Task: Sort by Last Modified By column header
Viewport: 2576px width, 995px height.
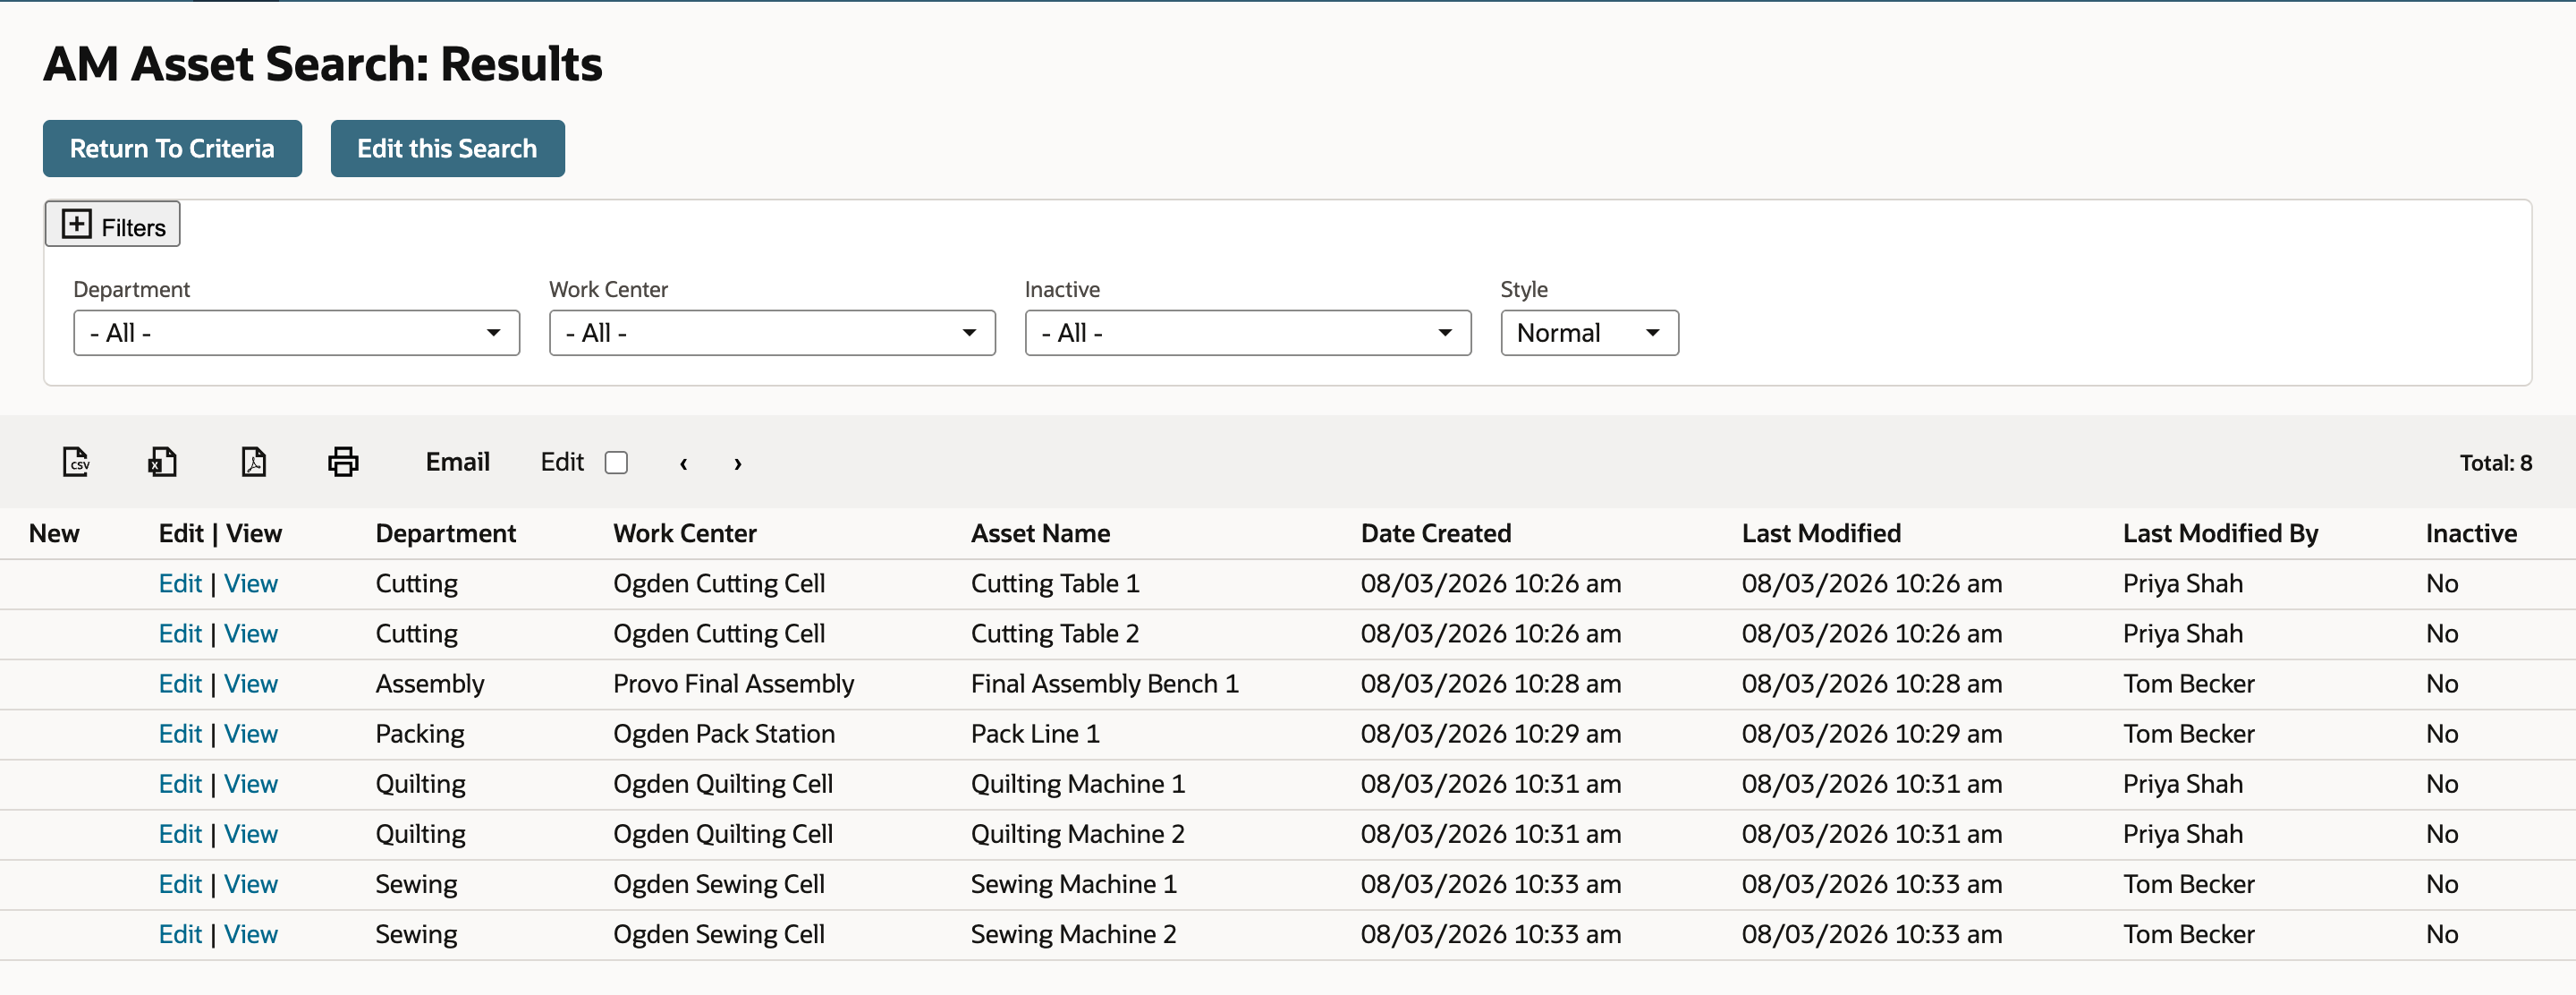Action: point(2220,534)
